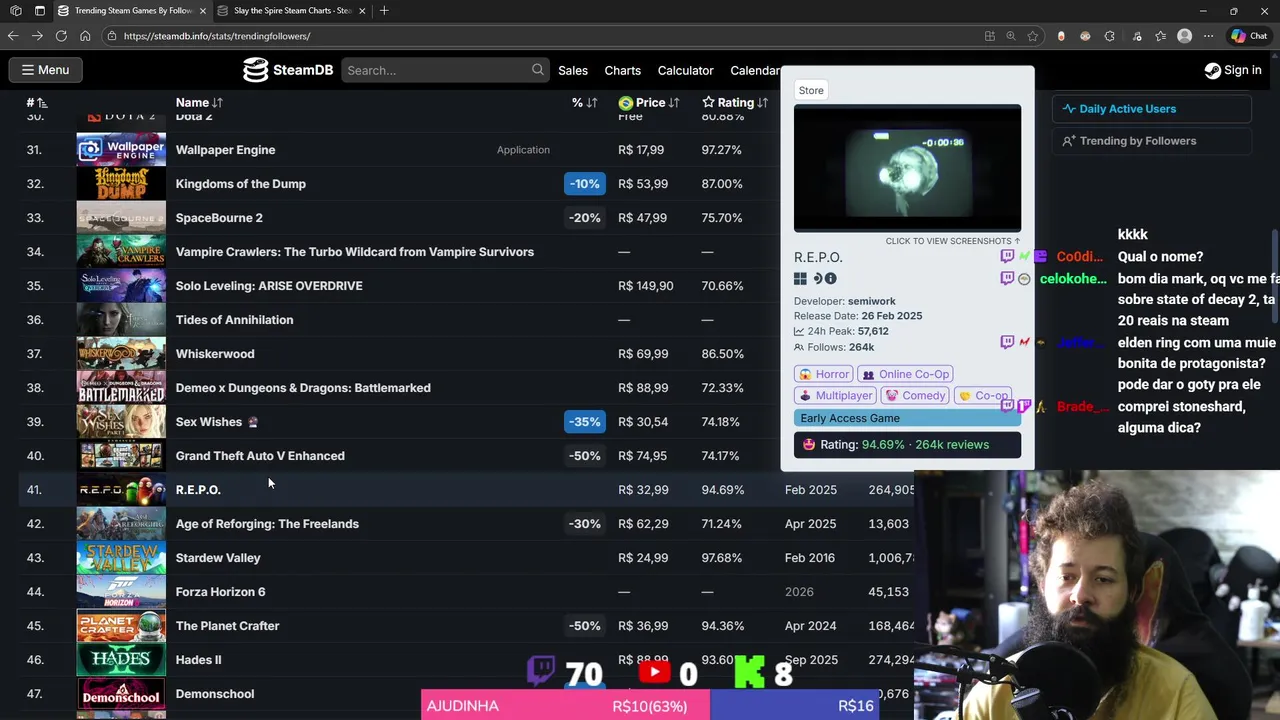Sign in through Steam
The height and width of the screenshot is (720, 1280).
coord(1232,70)
